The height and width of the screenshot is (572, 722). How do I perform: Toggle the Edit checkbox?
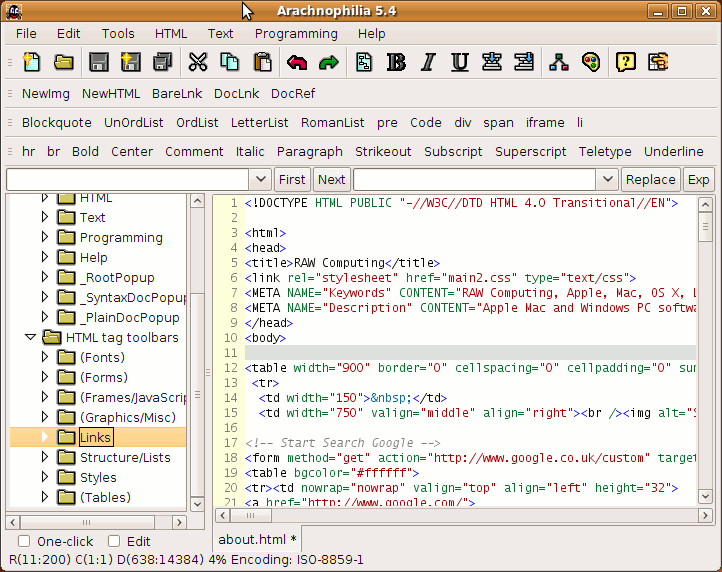click(x=114, y=541)
